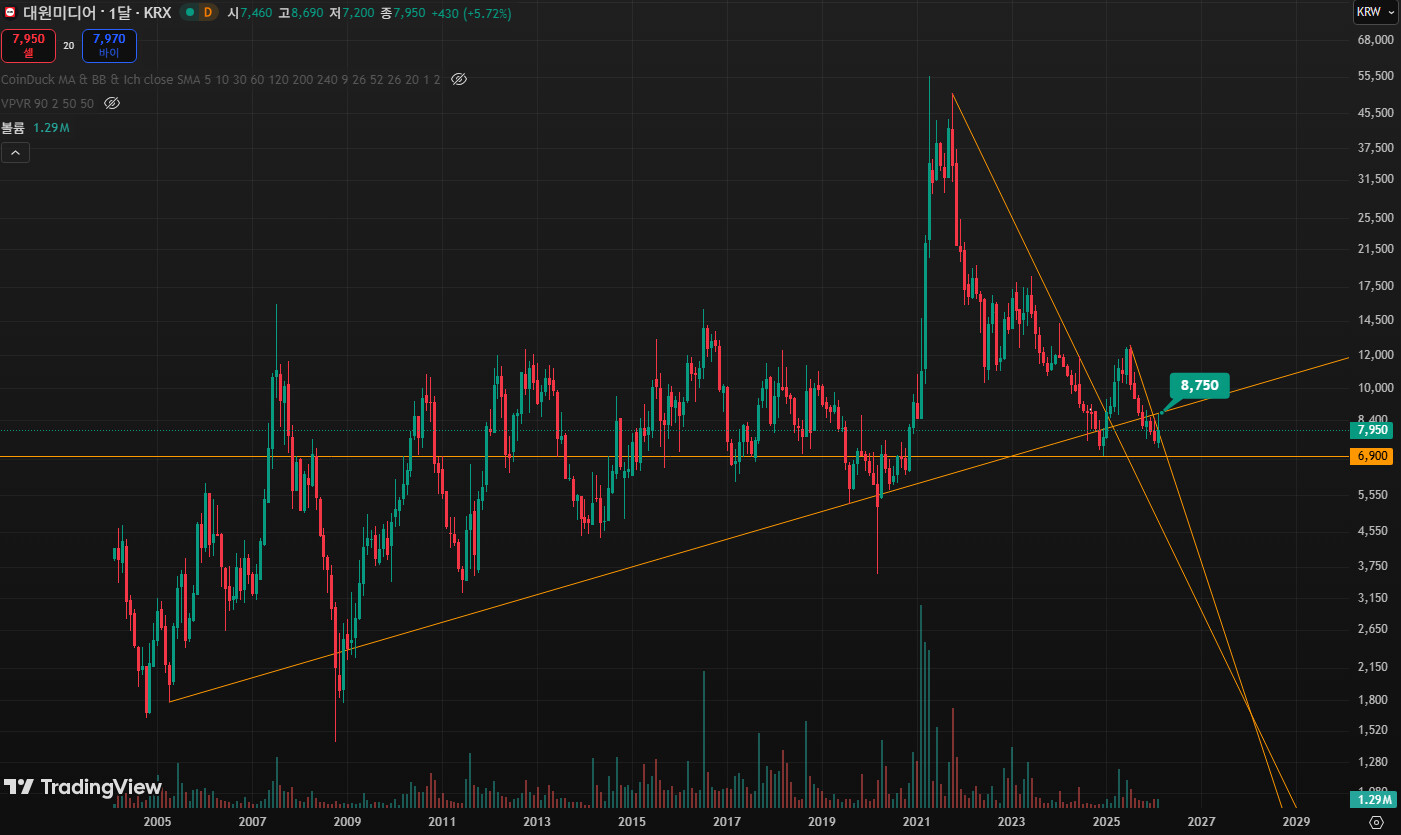Image resolution: width=1401 pixels, height=835 pixels.
Task: Click the 55,500 price scale label
Action: (x=1374, y=76)
